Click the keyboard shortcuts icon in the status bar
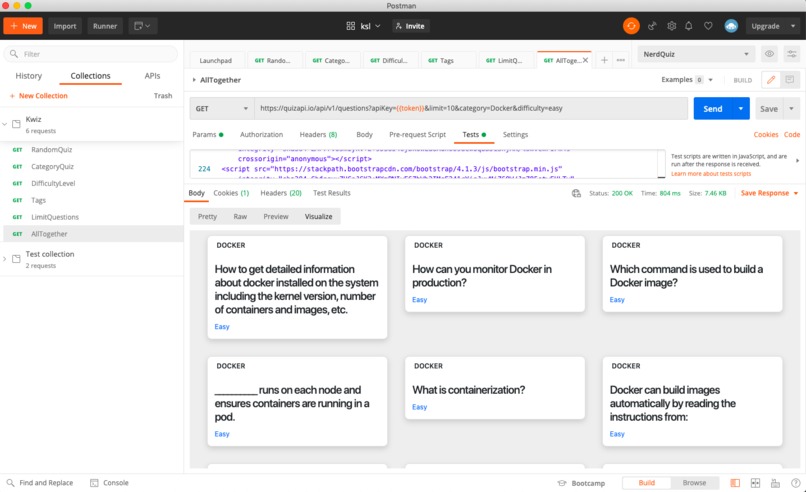Screen dimensions: 806x492 click(775, 483)
